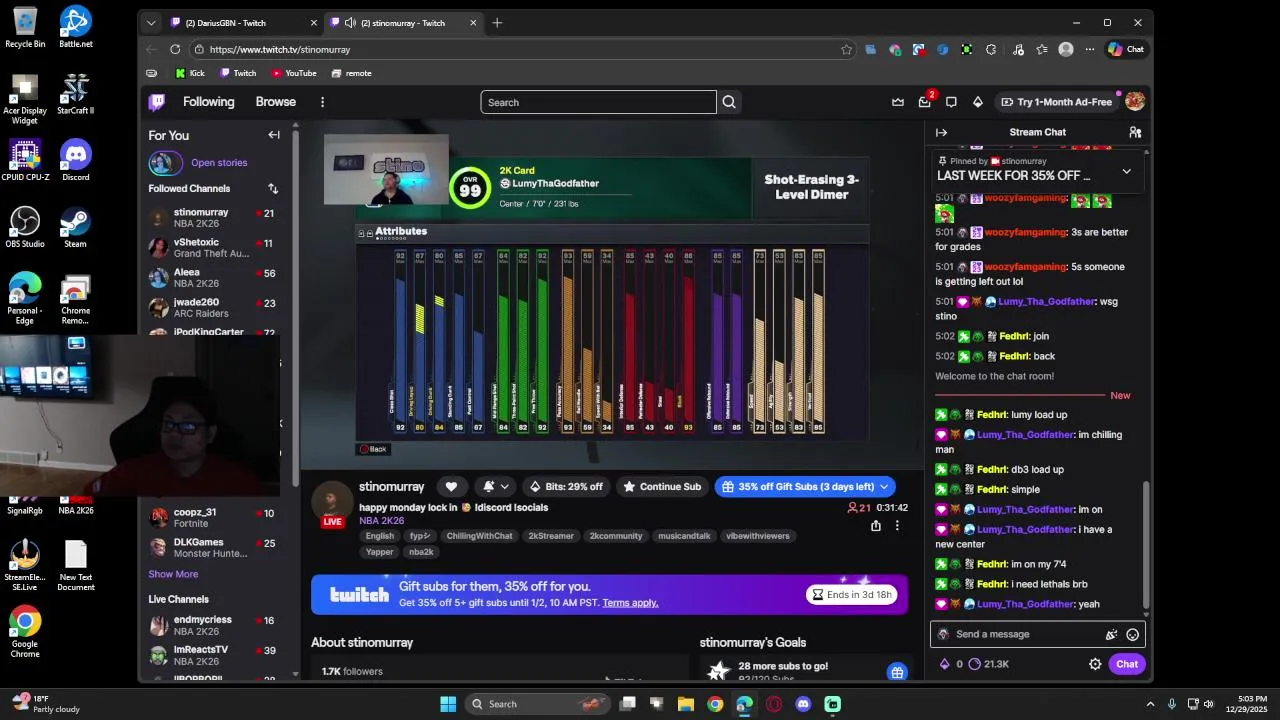Open the browser tab search dropdown arrow
The width and height of the screenshot is (1280, 720).
[151, 23]
